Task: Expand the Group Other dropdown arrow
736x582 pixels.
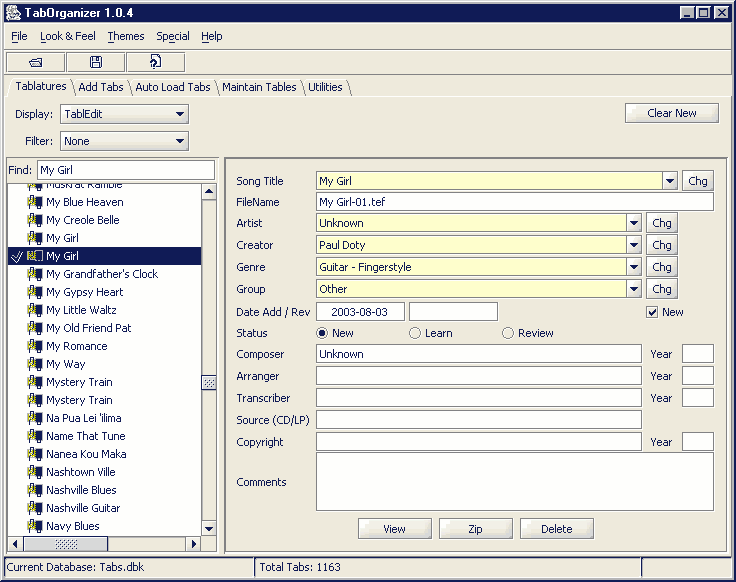Action: 634,289
